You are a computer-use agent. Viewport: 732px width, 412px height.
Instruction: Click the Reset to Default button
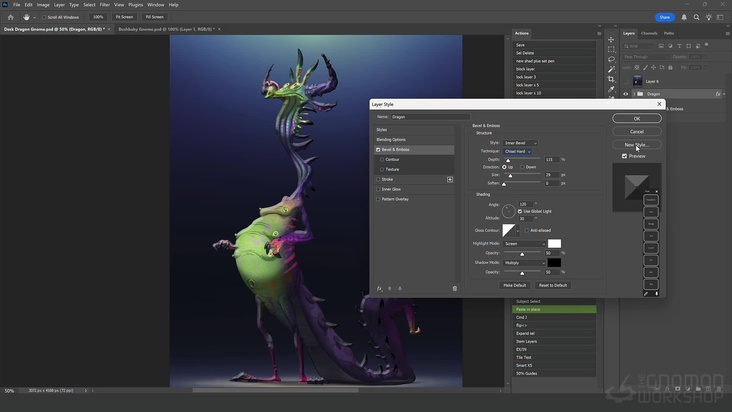click(553, 285)
